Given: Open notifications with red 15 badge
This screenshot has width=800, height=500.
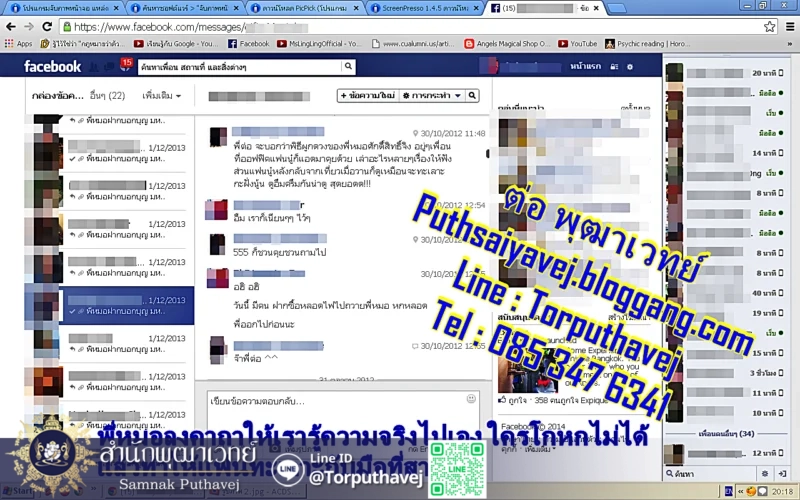Looking at the screenshot, I should pos(125,66).
